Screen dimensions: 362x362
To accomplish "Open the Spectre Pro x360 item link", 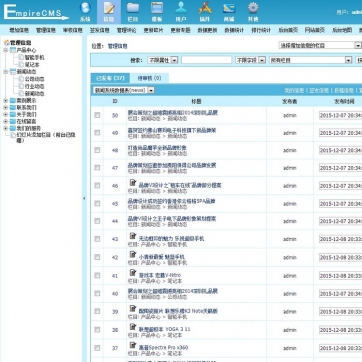I will (163, 347).
